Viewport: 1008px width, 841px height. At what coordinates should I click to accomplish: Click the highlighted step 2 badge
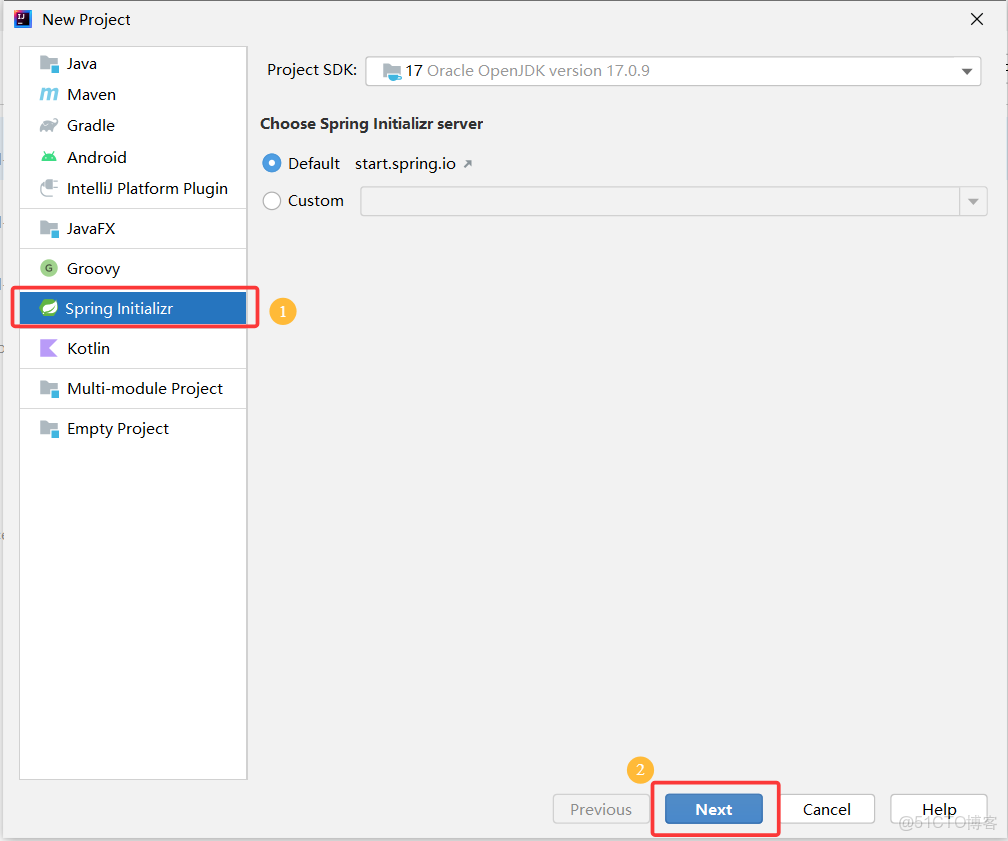[x=640, y=771]
